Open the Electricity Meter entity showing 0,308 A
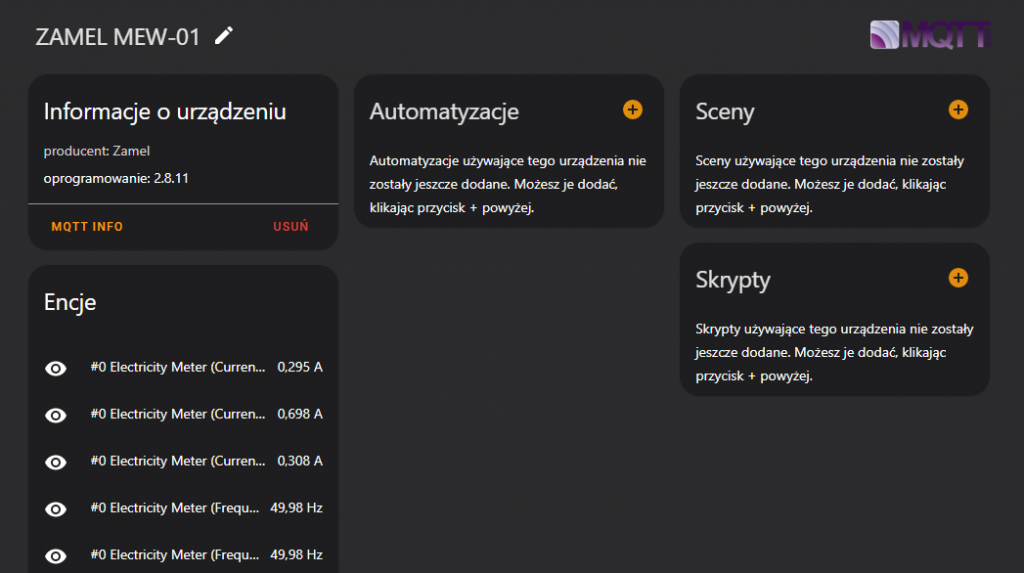This screenshot has height=573, width=1024. click(x=180, y=461)
